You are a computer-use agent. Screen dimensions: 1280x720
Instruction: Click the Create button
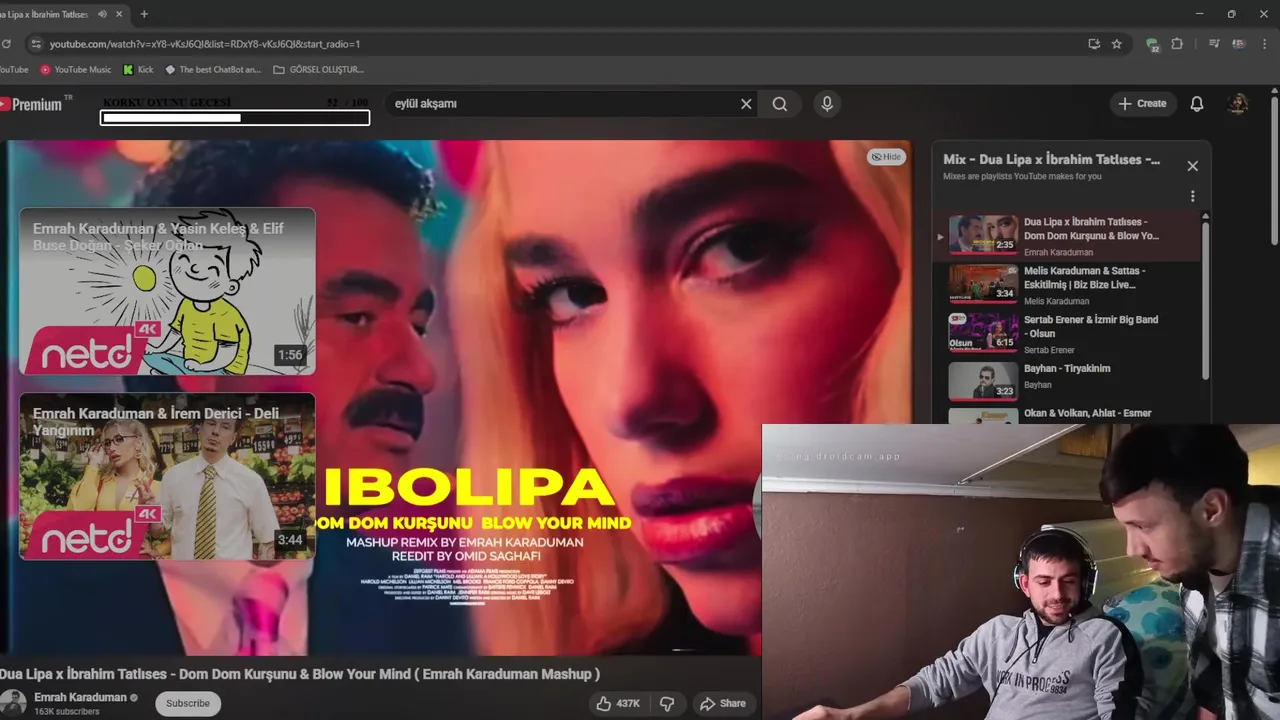coord(1142,104)
